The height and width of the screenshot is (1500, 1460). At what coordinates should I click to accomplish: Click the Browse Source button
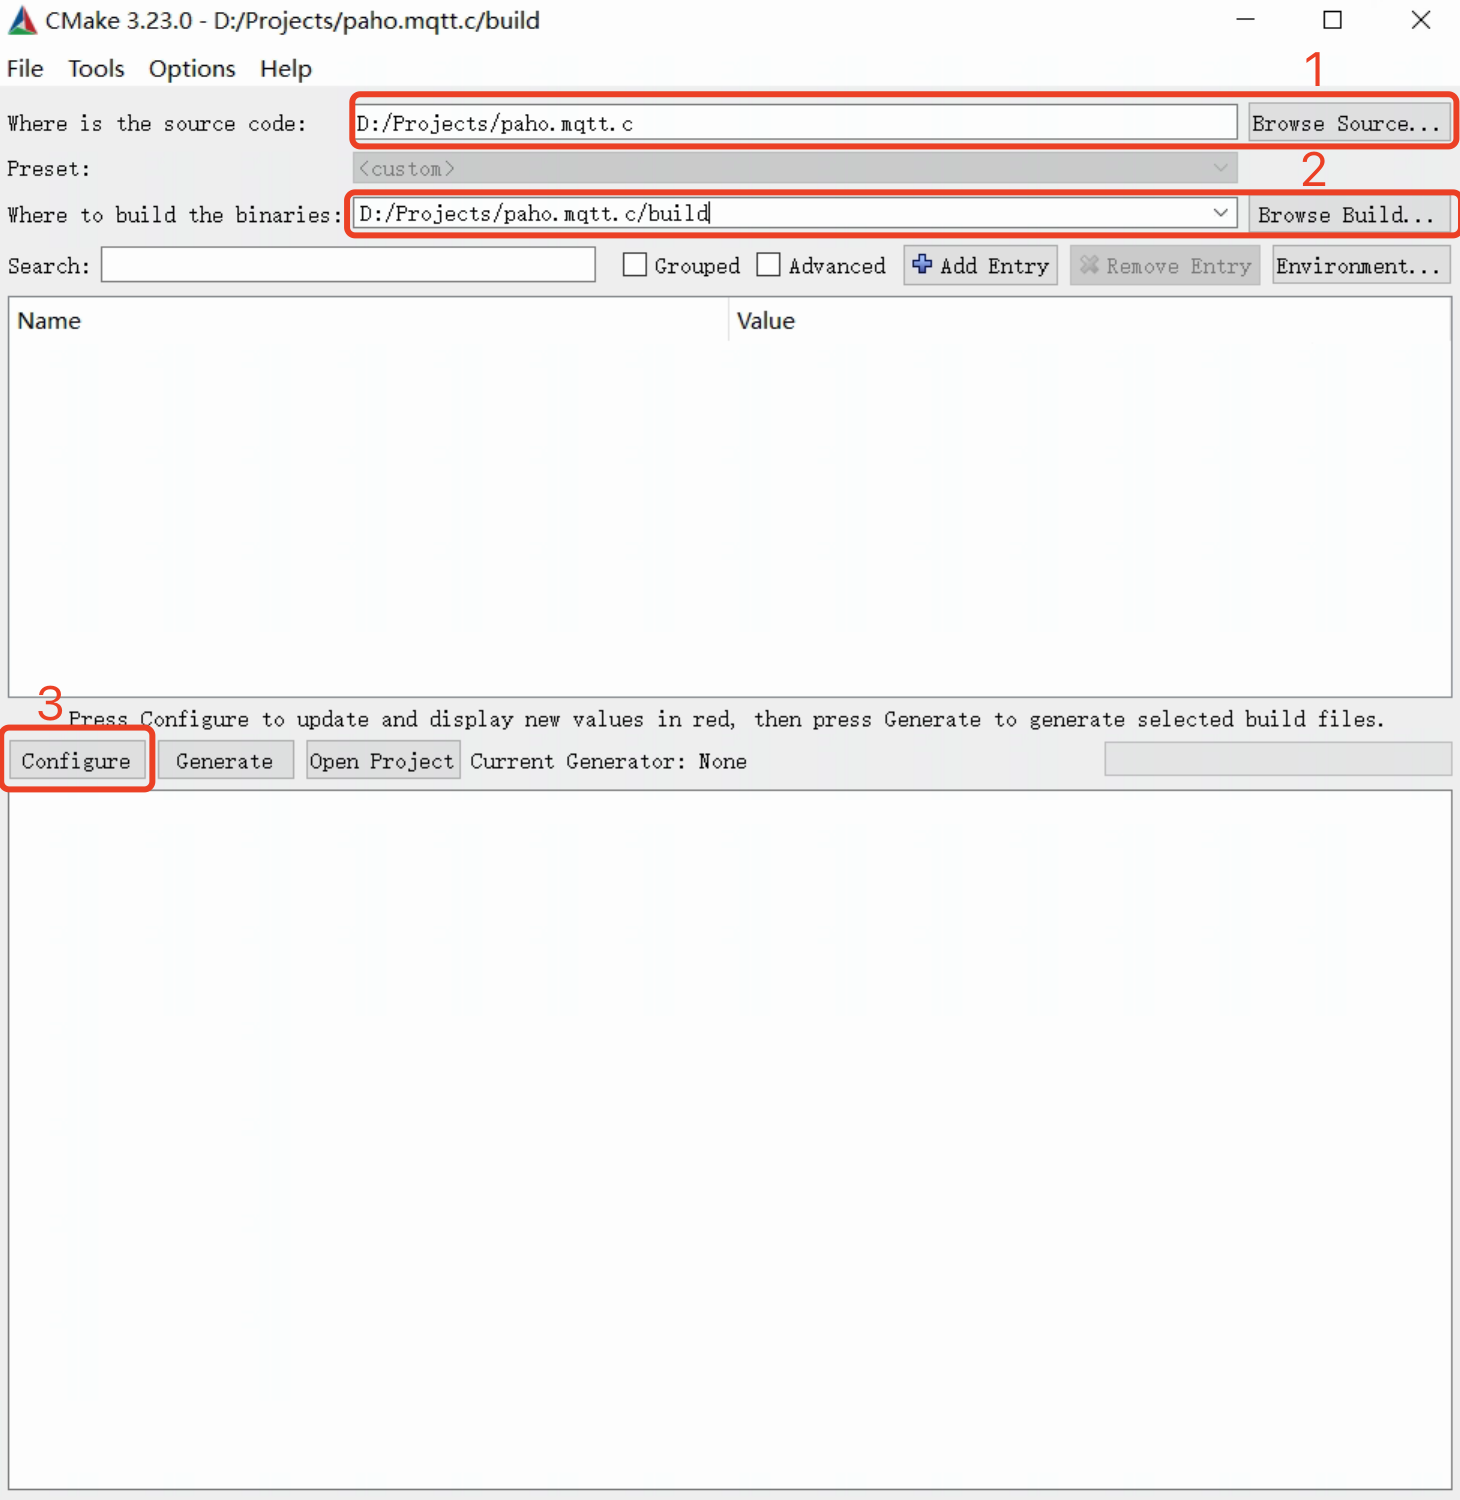coord(1349,123)
